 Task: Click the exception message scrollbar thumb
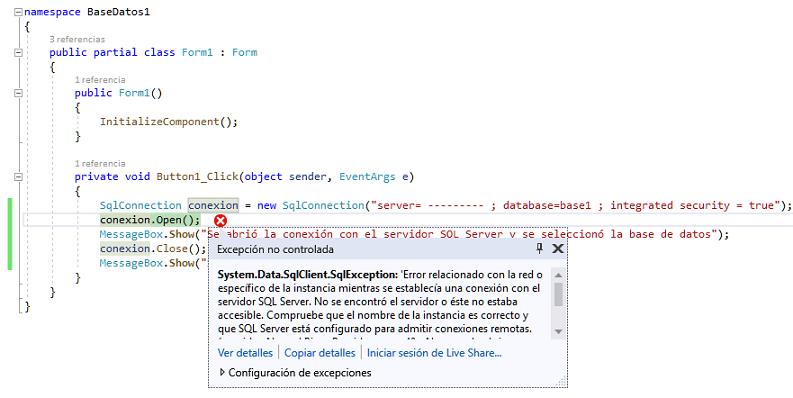pos(558,294)
